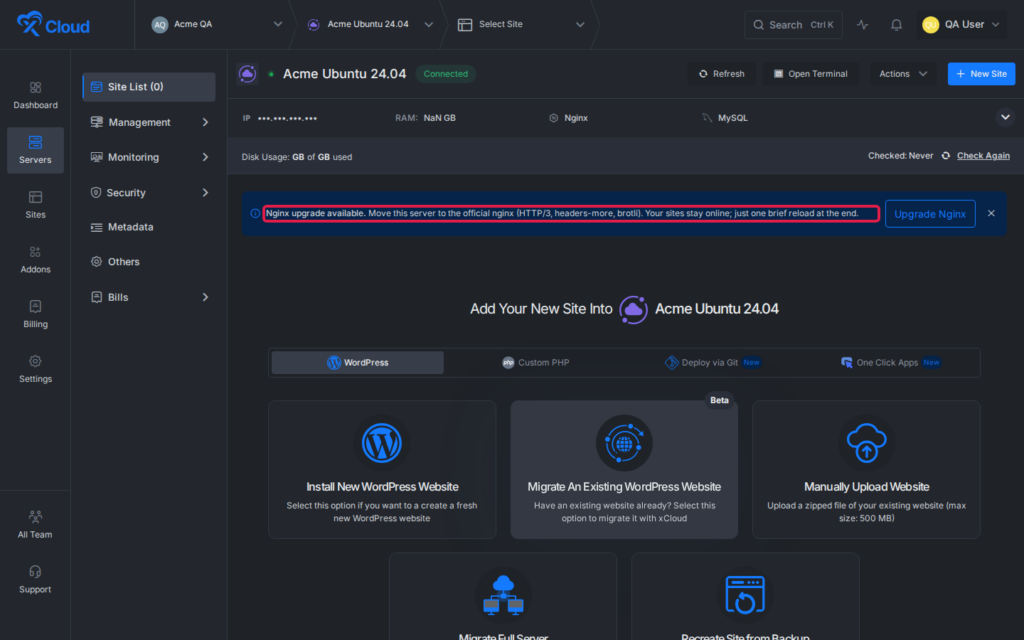1024x640 pixels.
Task: Click the refresh icon beside Check Again
Action: pyautogui.click(x=945, y=155)
